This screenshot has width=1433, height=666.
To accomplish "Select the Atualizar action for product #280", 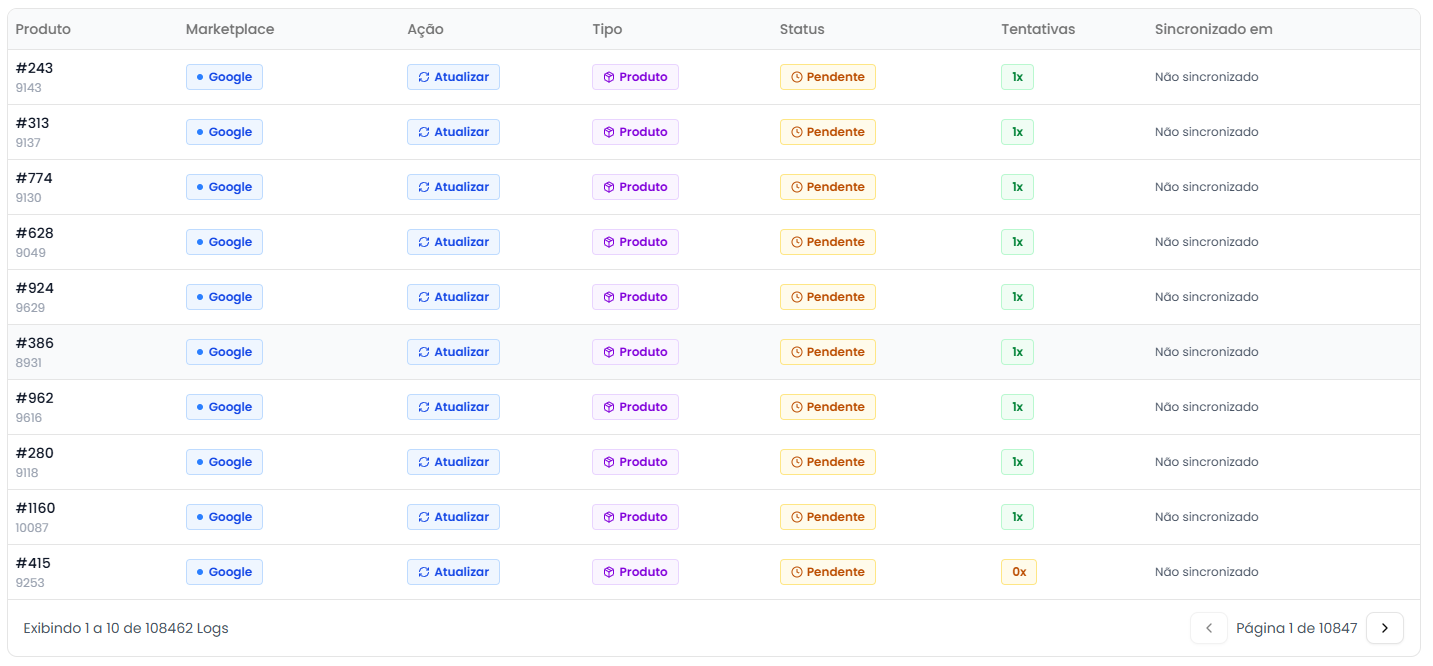I will point(453,462).
